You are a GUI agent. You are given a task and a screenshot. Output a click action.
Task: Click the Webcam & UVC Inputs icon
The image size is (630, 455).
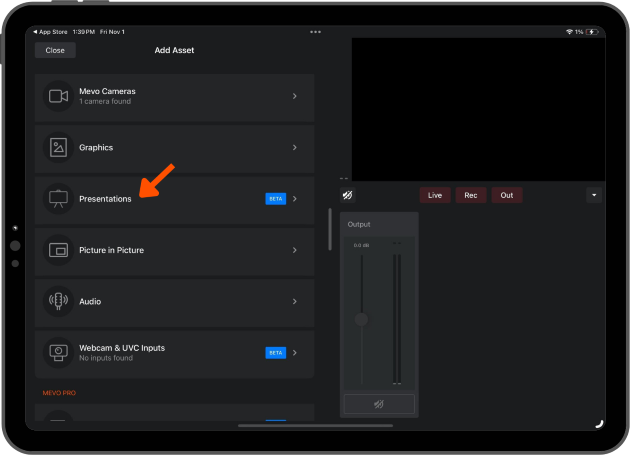click(58, 353)
